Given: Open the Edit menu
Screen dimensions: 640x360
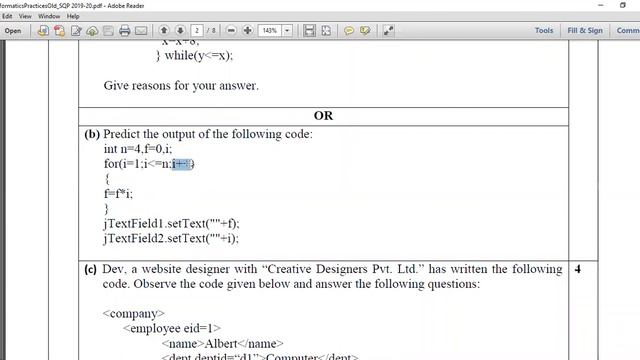Looking at the screenshot, I should 7,16.
